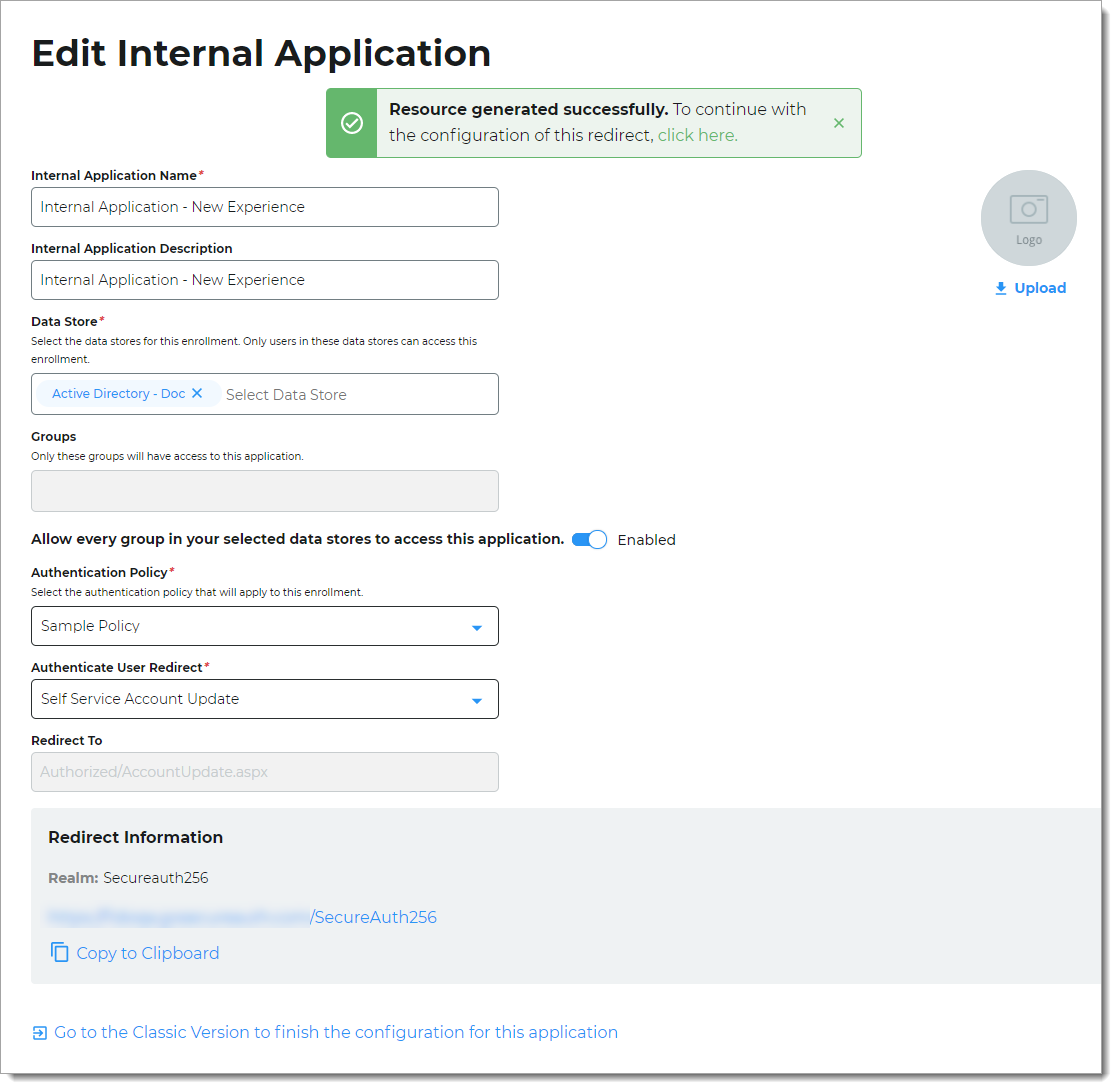This screenshot has width=1117, height=1089.
Task: Click the camera Logo placeholder icon
Action: pos(1029,210)
